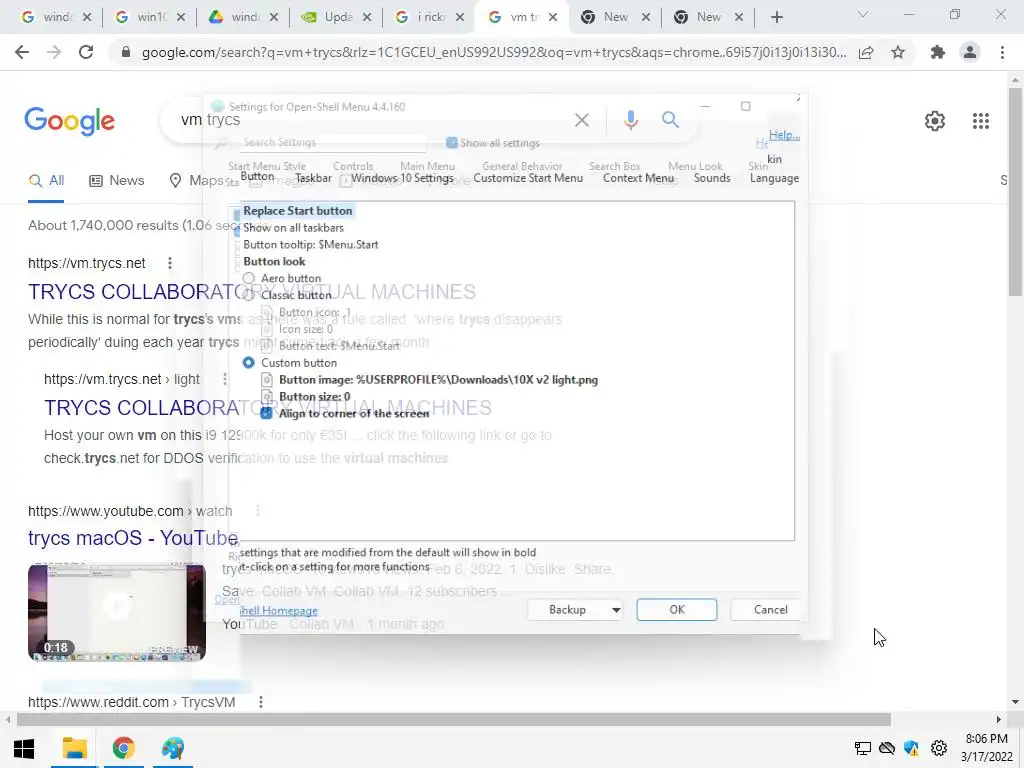This screenshot has height=768, width=1024.
Task: Click the horizontal scrollbar at page bottom
Action: pos(453,720)
